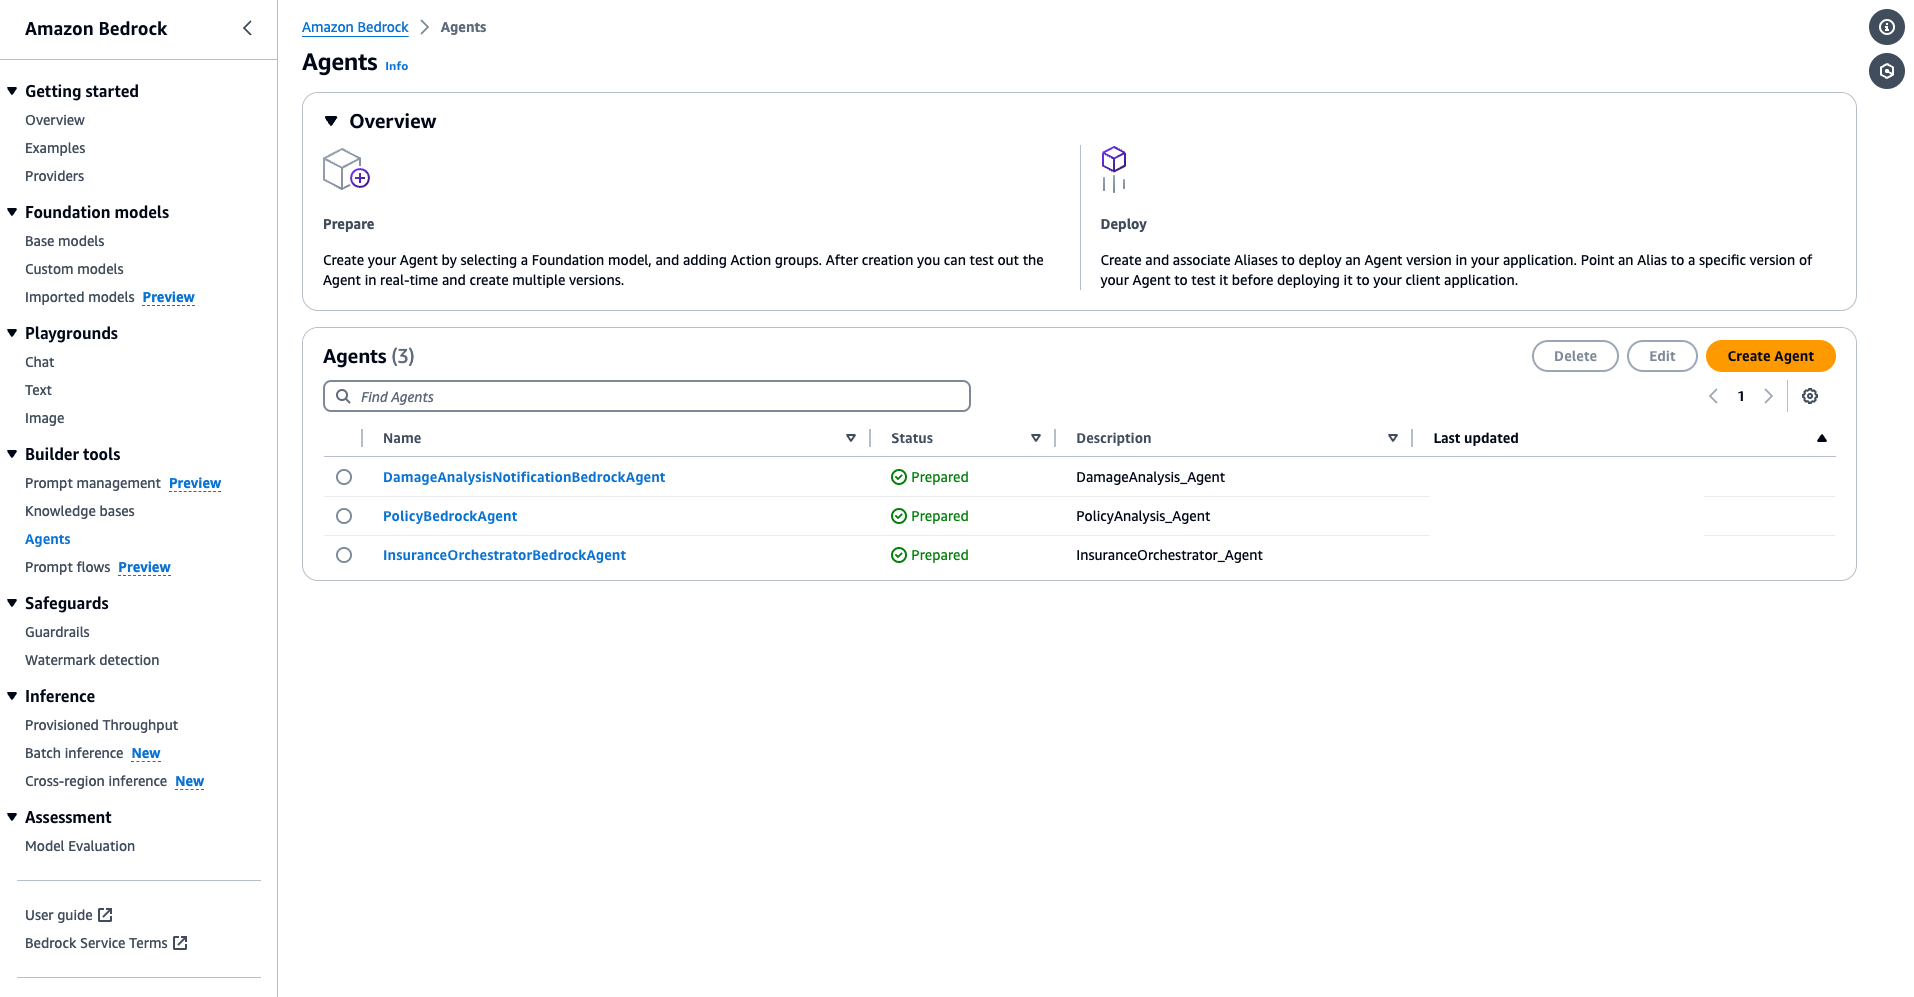The image size is (1914, 997).
Task: Open Name column sort dropdown
Action: point(851,438)
